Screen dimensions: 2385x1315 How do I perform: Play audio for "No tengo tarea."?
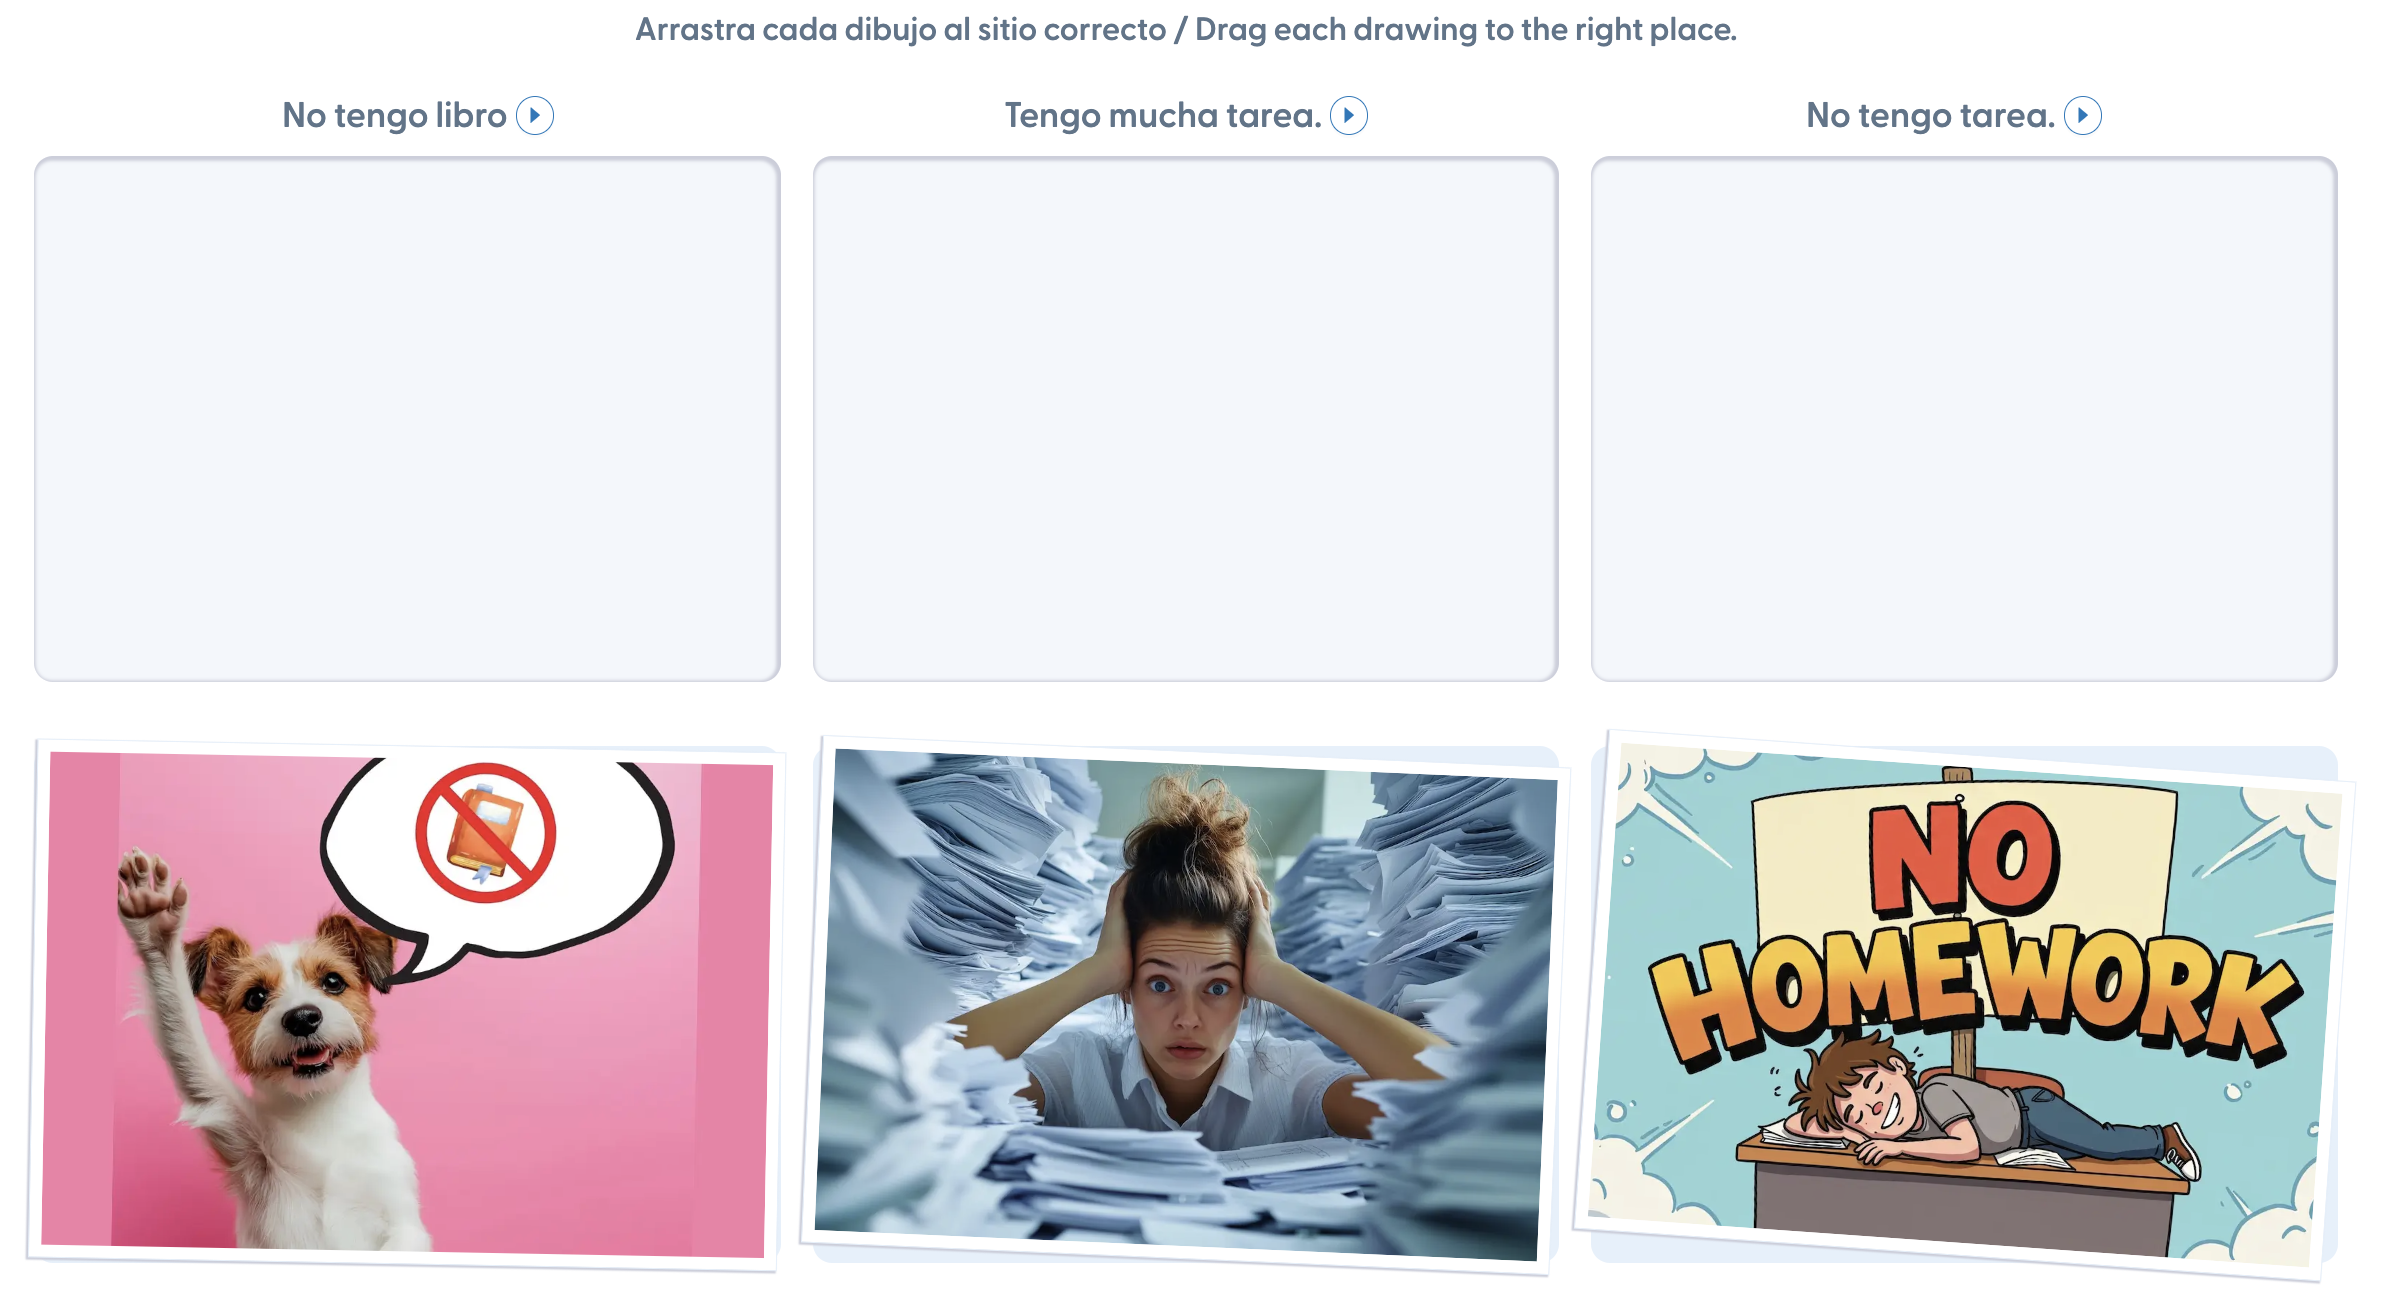click(x=2083, y=116)
